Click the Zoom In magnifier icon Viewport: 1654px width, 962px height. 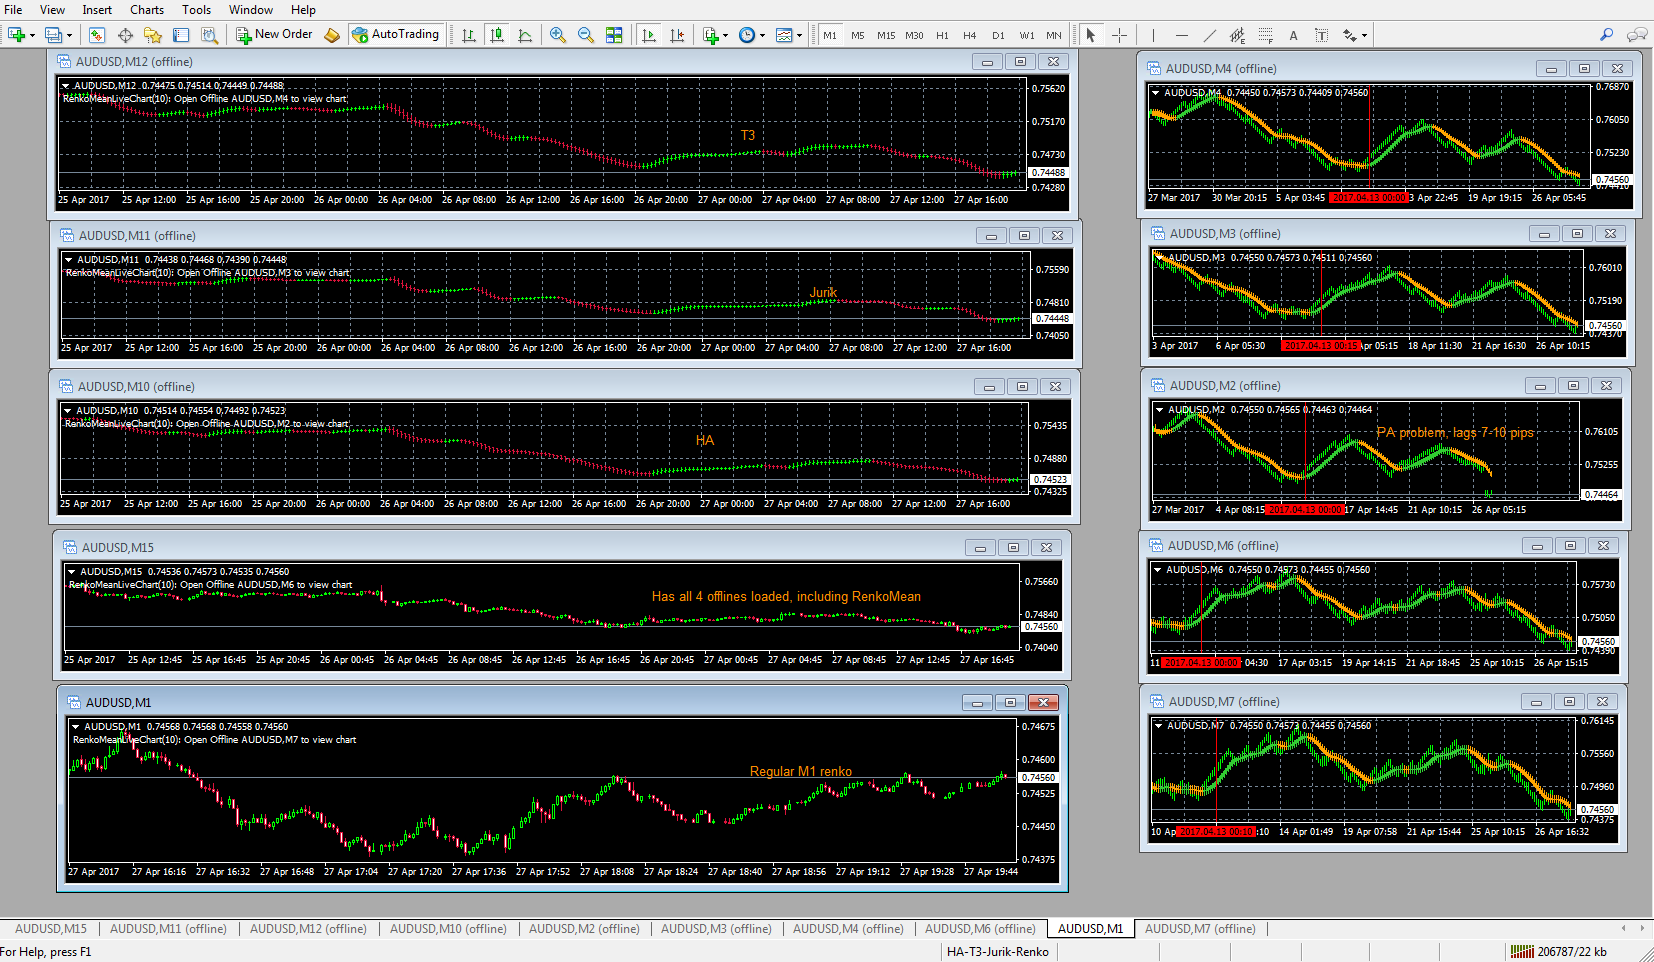click(x=558, y=35)
